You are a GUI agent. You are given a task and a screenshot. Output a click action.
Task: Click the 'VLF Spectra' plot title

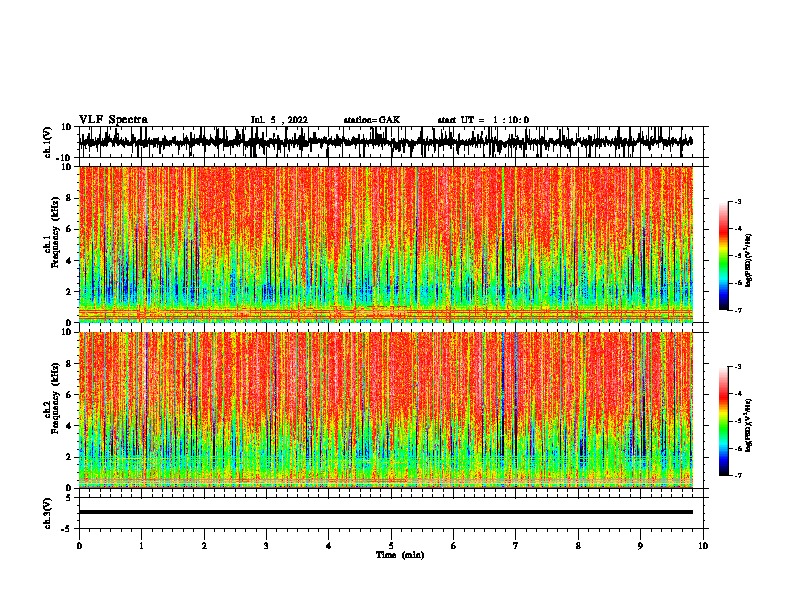[113, 120]
